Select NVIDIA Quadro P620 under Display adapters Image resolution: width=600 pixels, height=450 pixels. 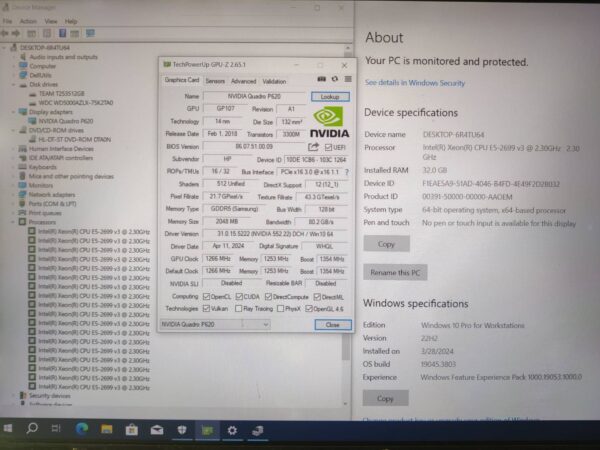pos(65,121)
